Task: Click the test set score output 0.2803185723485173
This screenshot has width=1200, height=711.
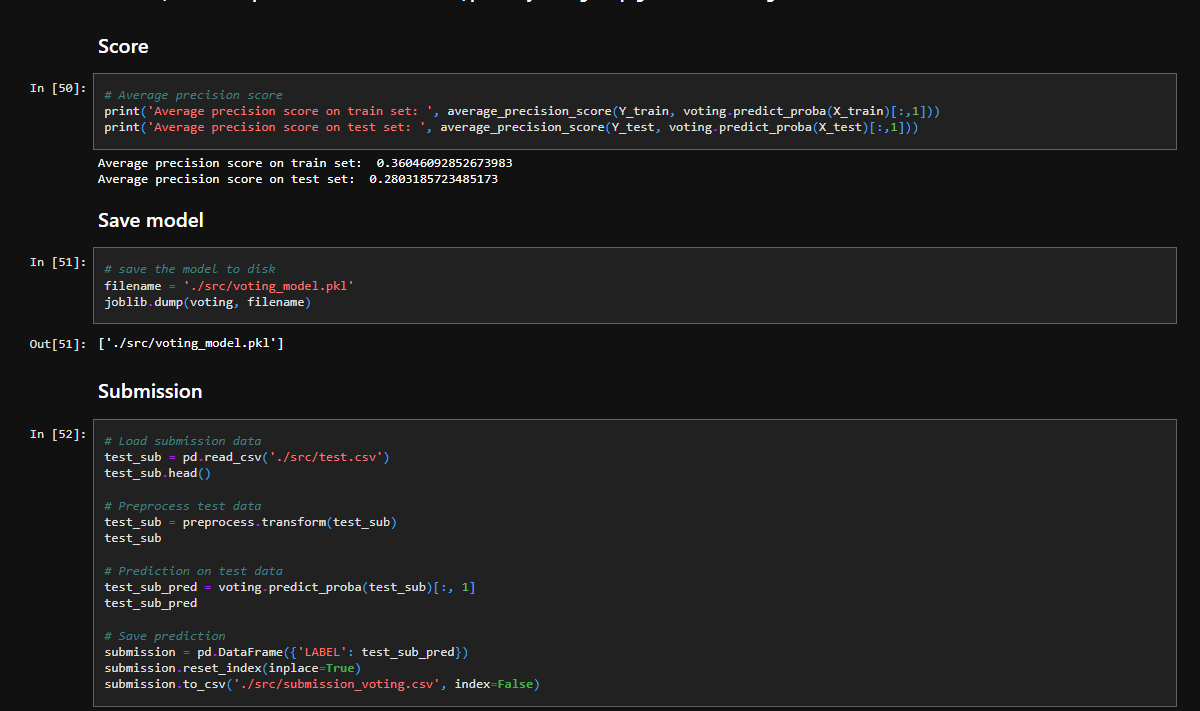Action: pyautogui.click(x=433, y=179)
